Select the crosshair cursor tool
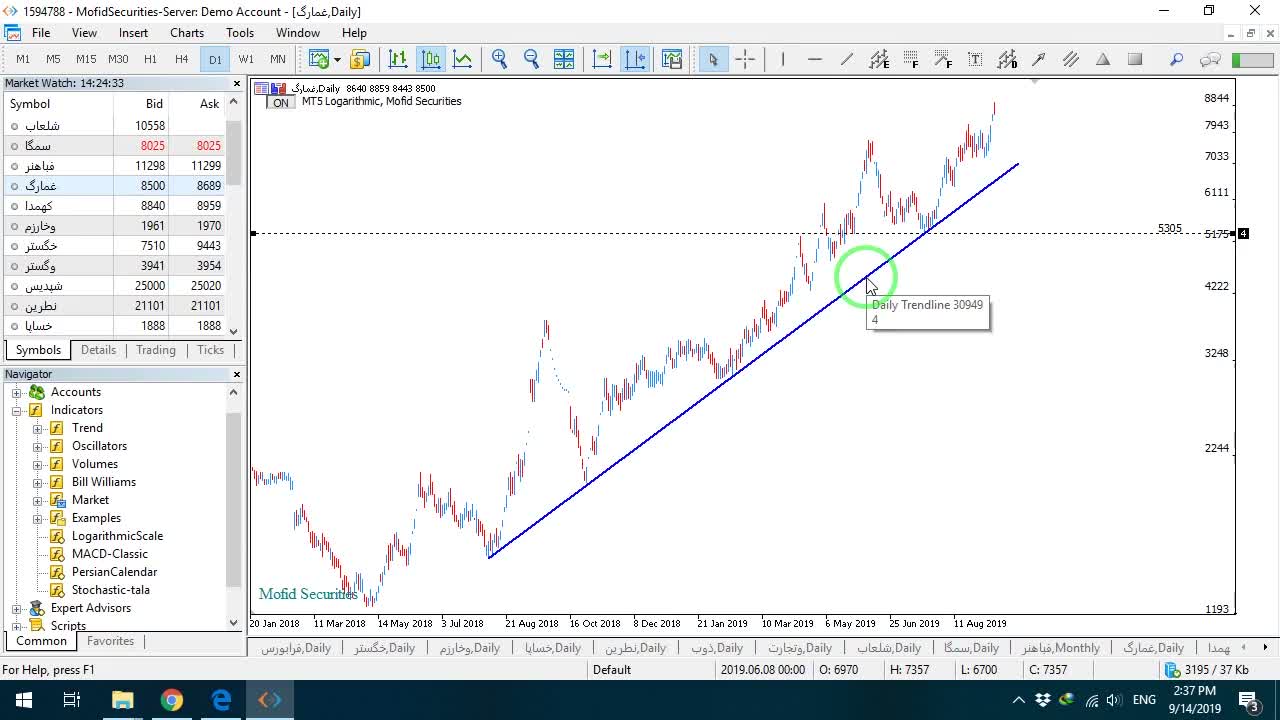Screen dimensions: 1280x720 pos(745,59)
